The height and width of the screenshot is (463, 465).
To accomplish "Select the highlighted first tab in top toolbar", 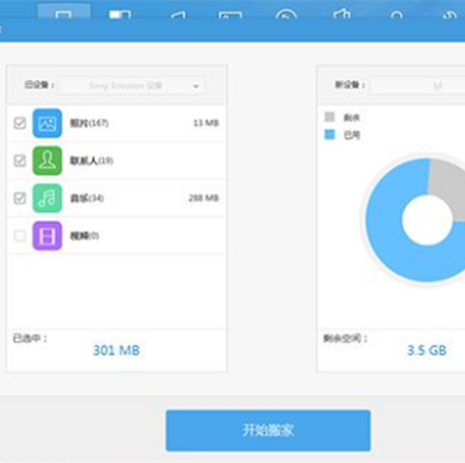I will tap(63, 12).
